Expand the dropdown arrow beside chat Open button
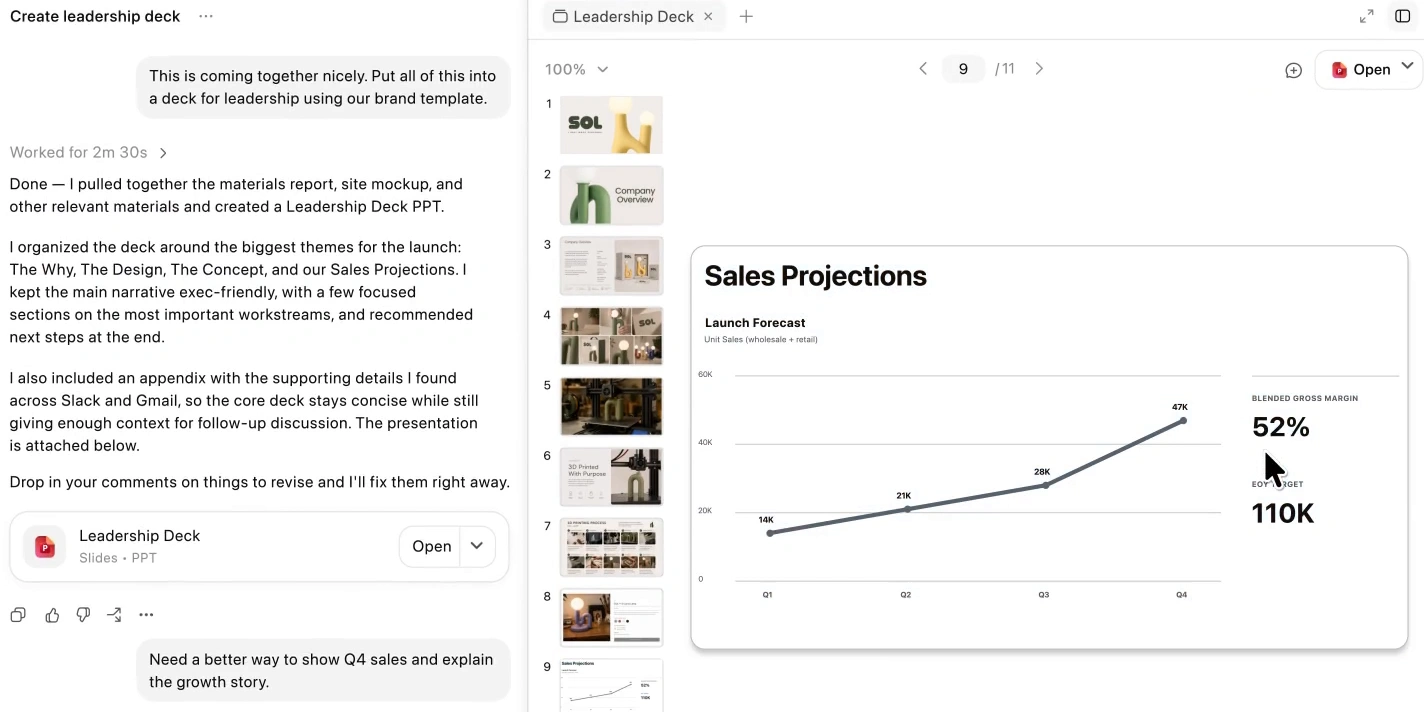Screen dimensions: 1424x712 (x=477, y=546)
